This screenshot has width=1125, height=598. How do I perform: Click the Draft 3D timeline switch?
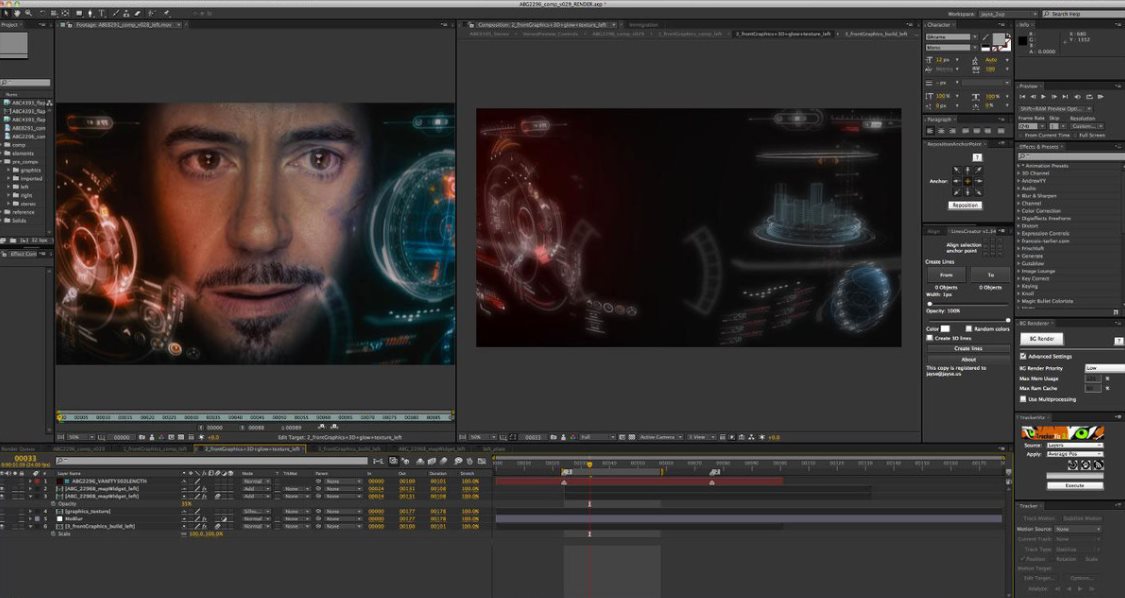click(x=405, y=462)
